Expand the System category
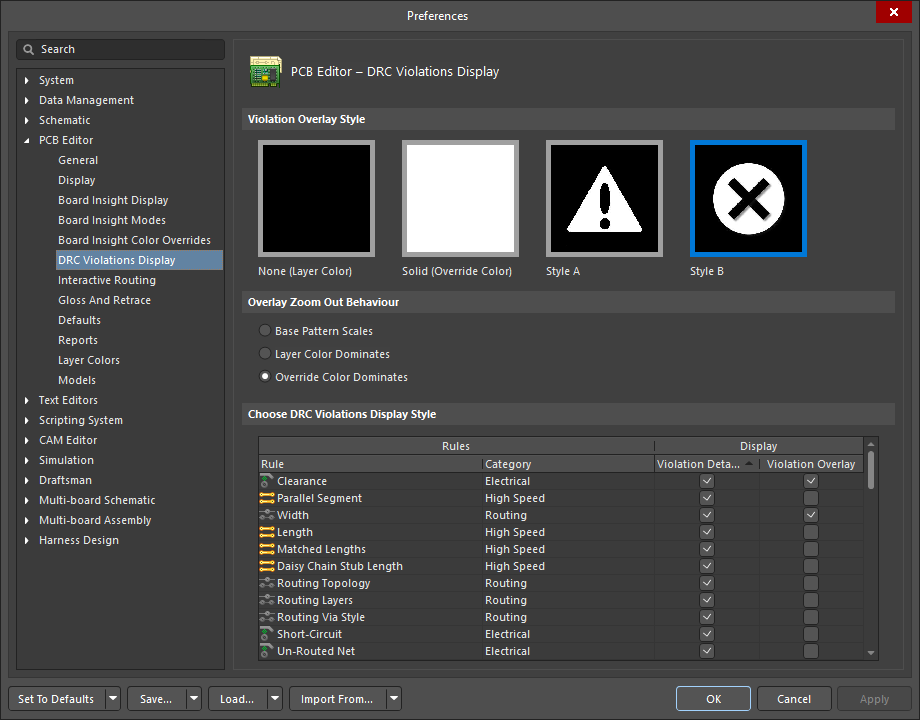 24,80
